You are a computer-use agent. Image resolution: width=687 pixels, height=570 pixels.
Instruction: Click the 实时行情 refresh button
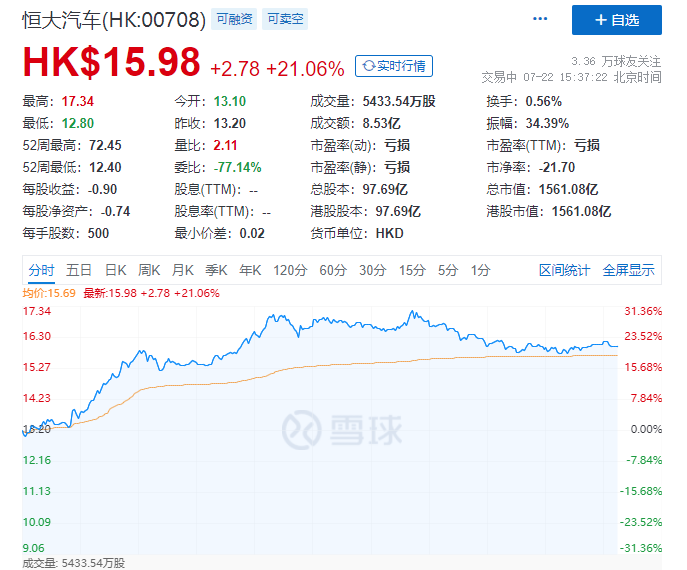click(x=394, y=67)
